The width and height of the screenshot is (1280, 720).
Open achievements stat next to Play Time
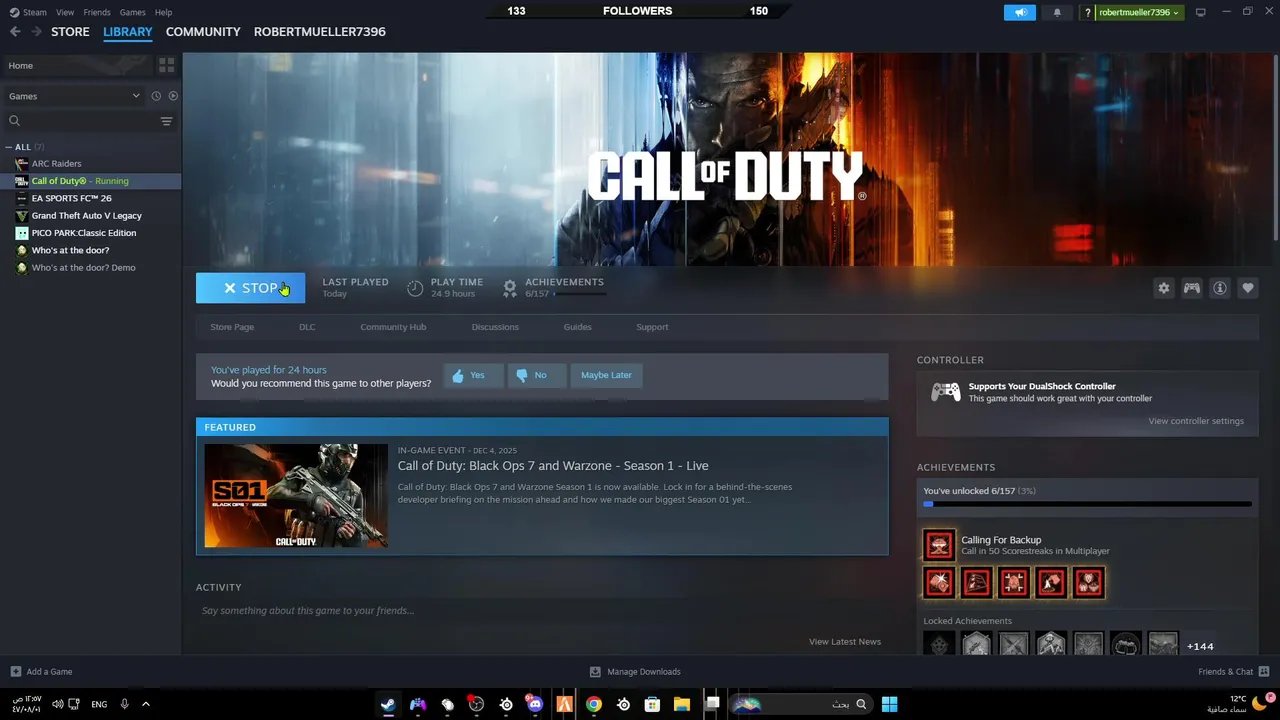554,288
